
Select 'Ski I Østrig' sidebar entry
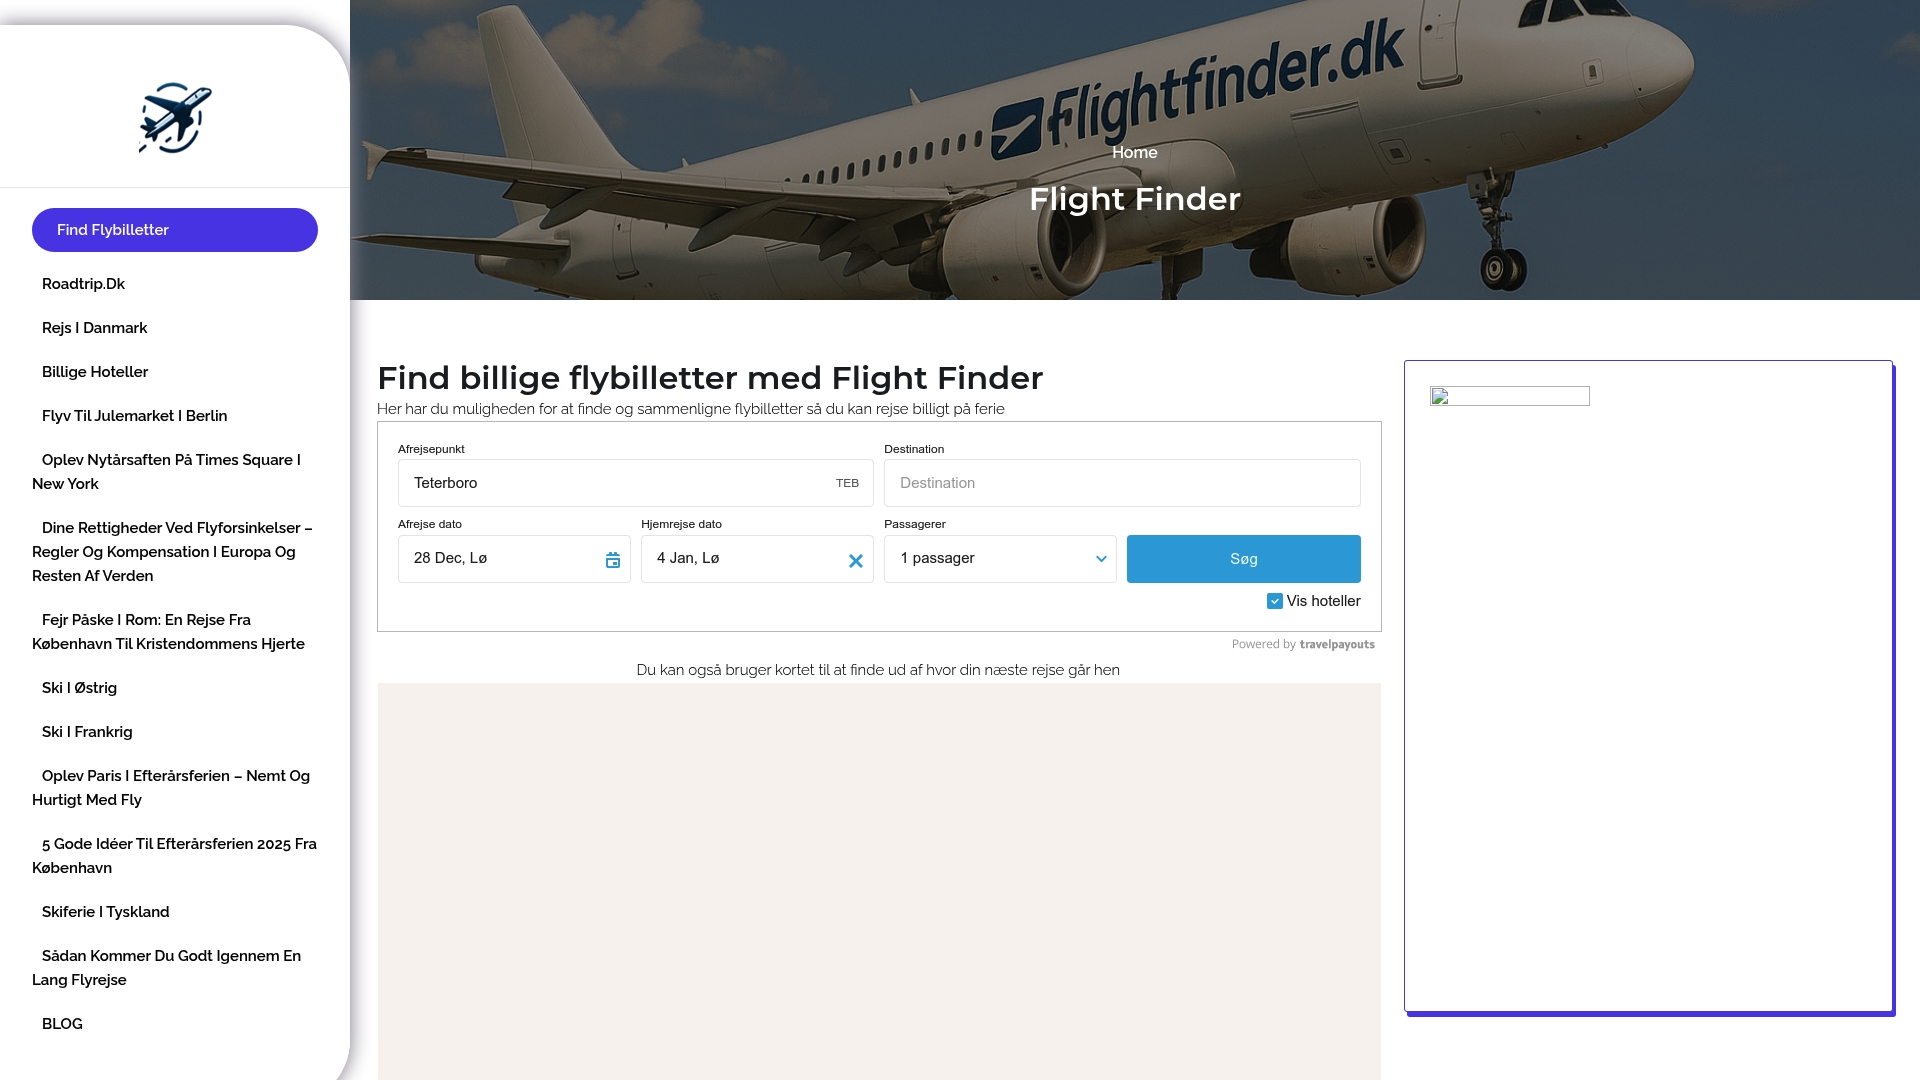click(78, 687)
